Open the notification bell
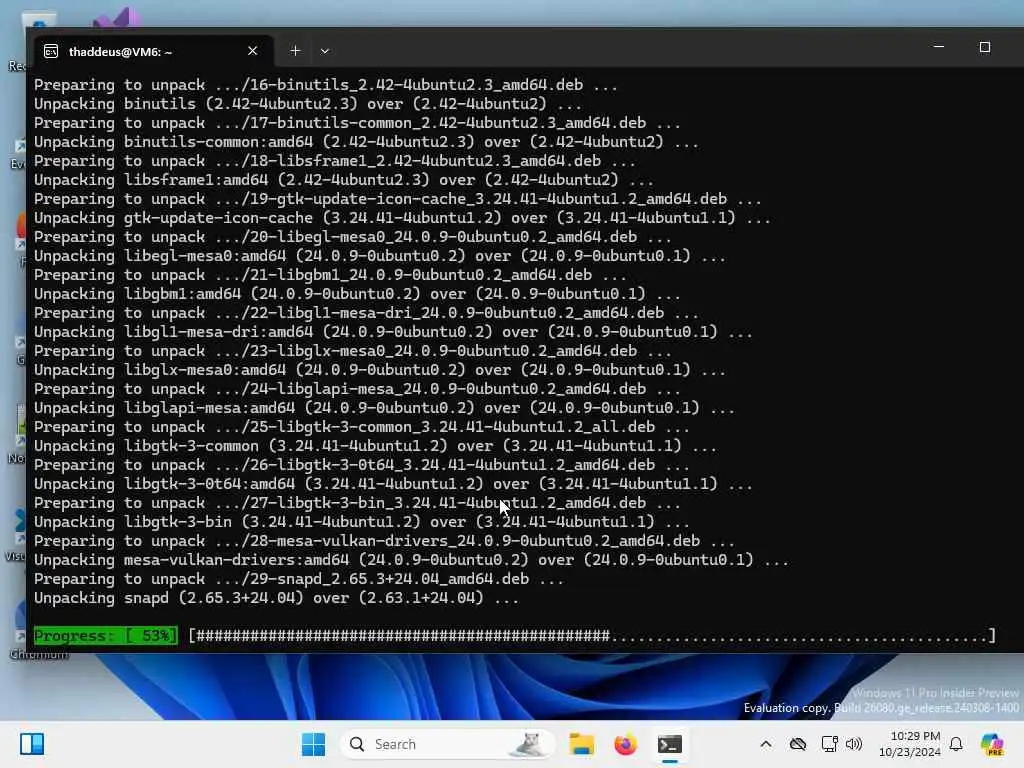 pos(956,744)
